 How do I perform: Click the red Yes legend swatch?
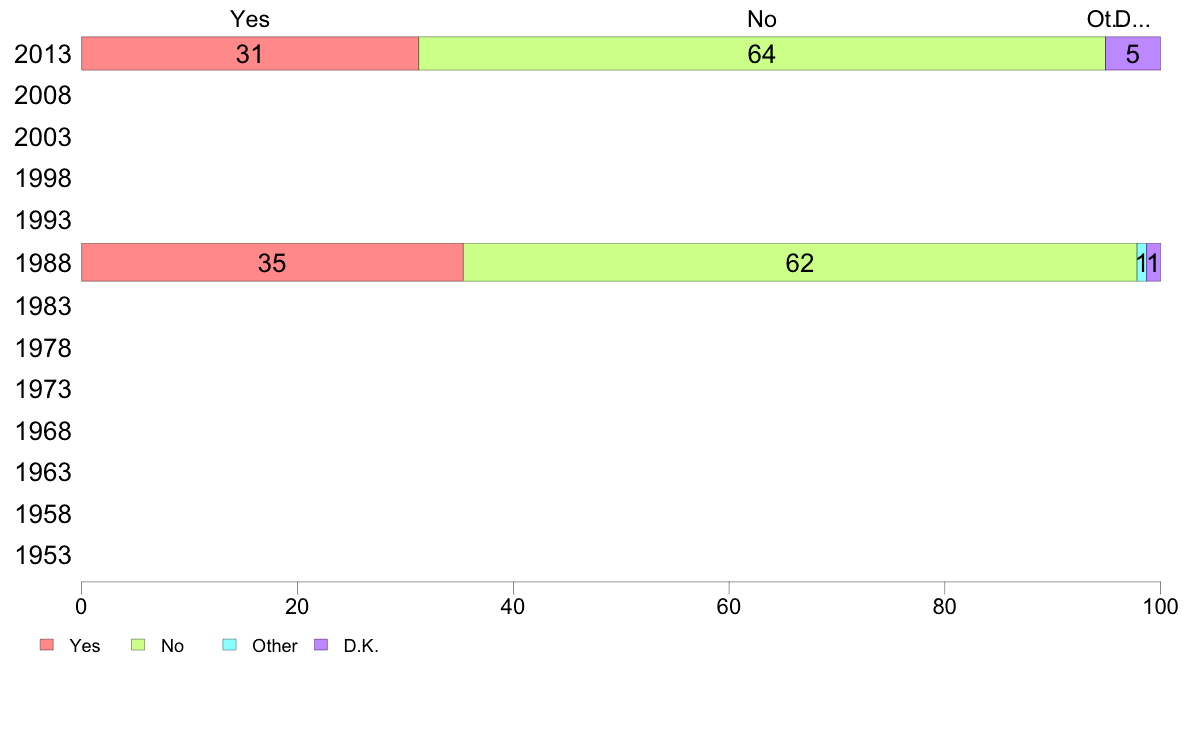pos(46,645)
